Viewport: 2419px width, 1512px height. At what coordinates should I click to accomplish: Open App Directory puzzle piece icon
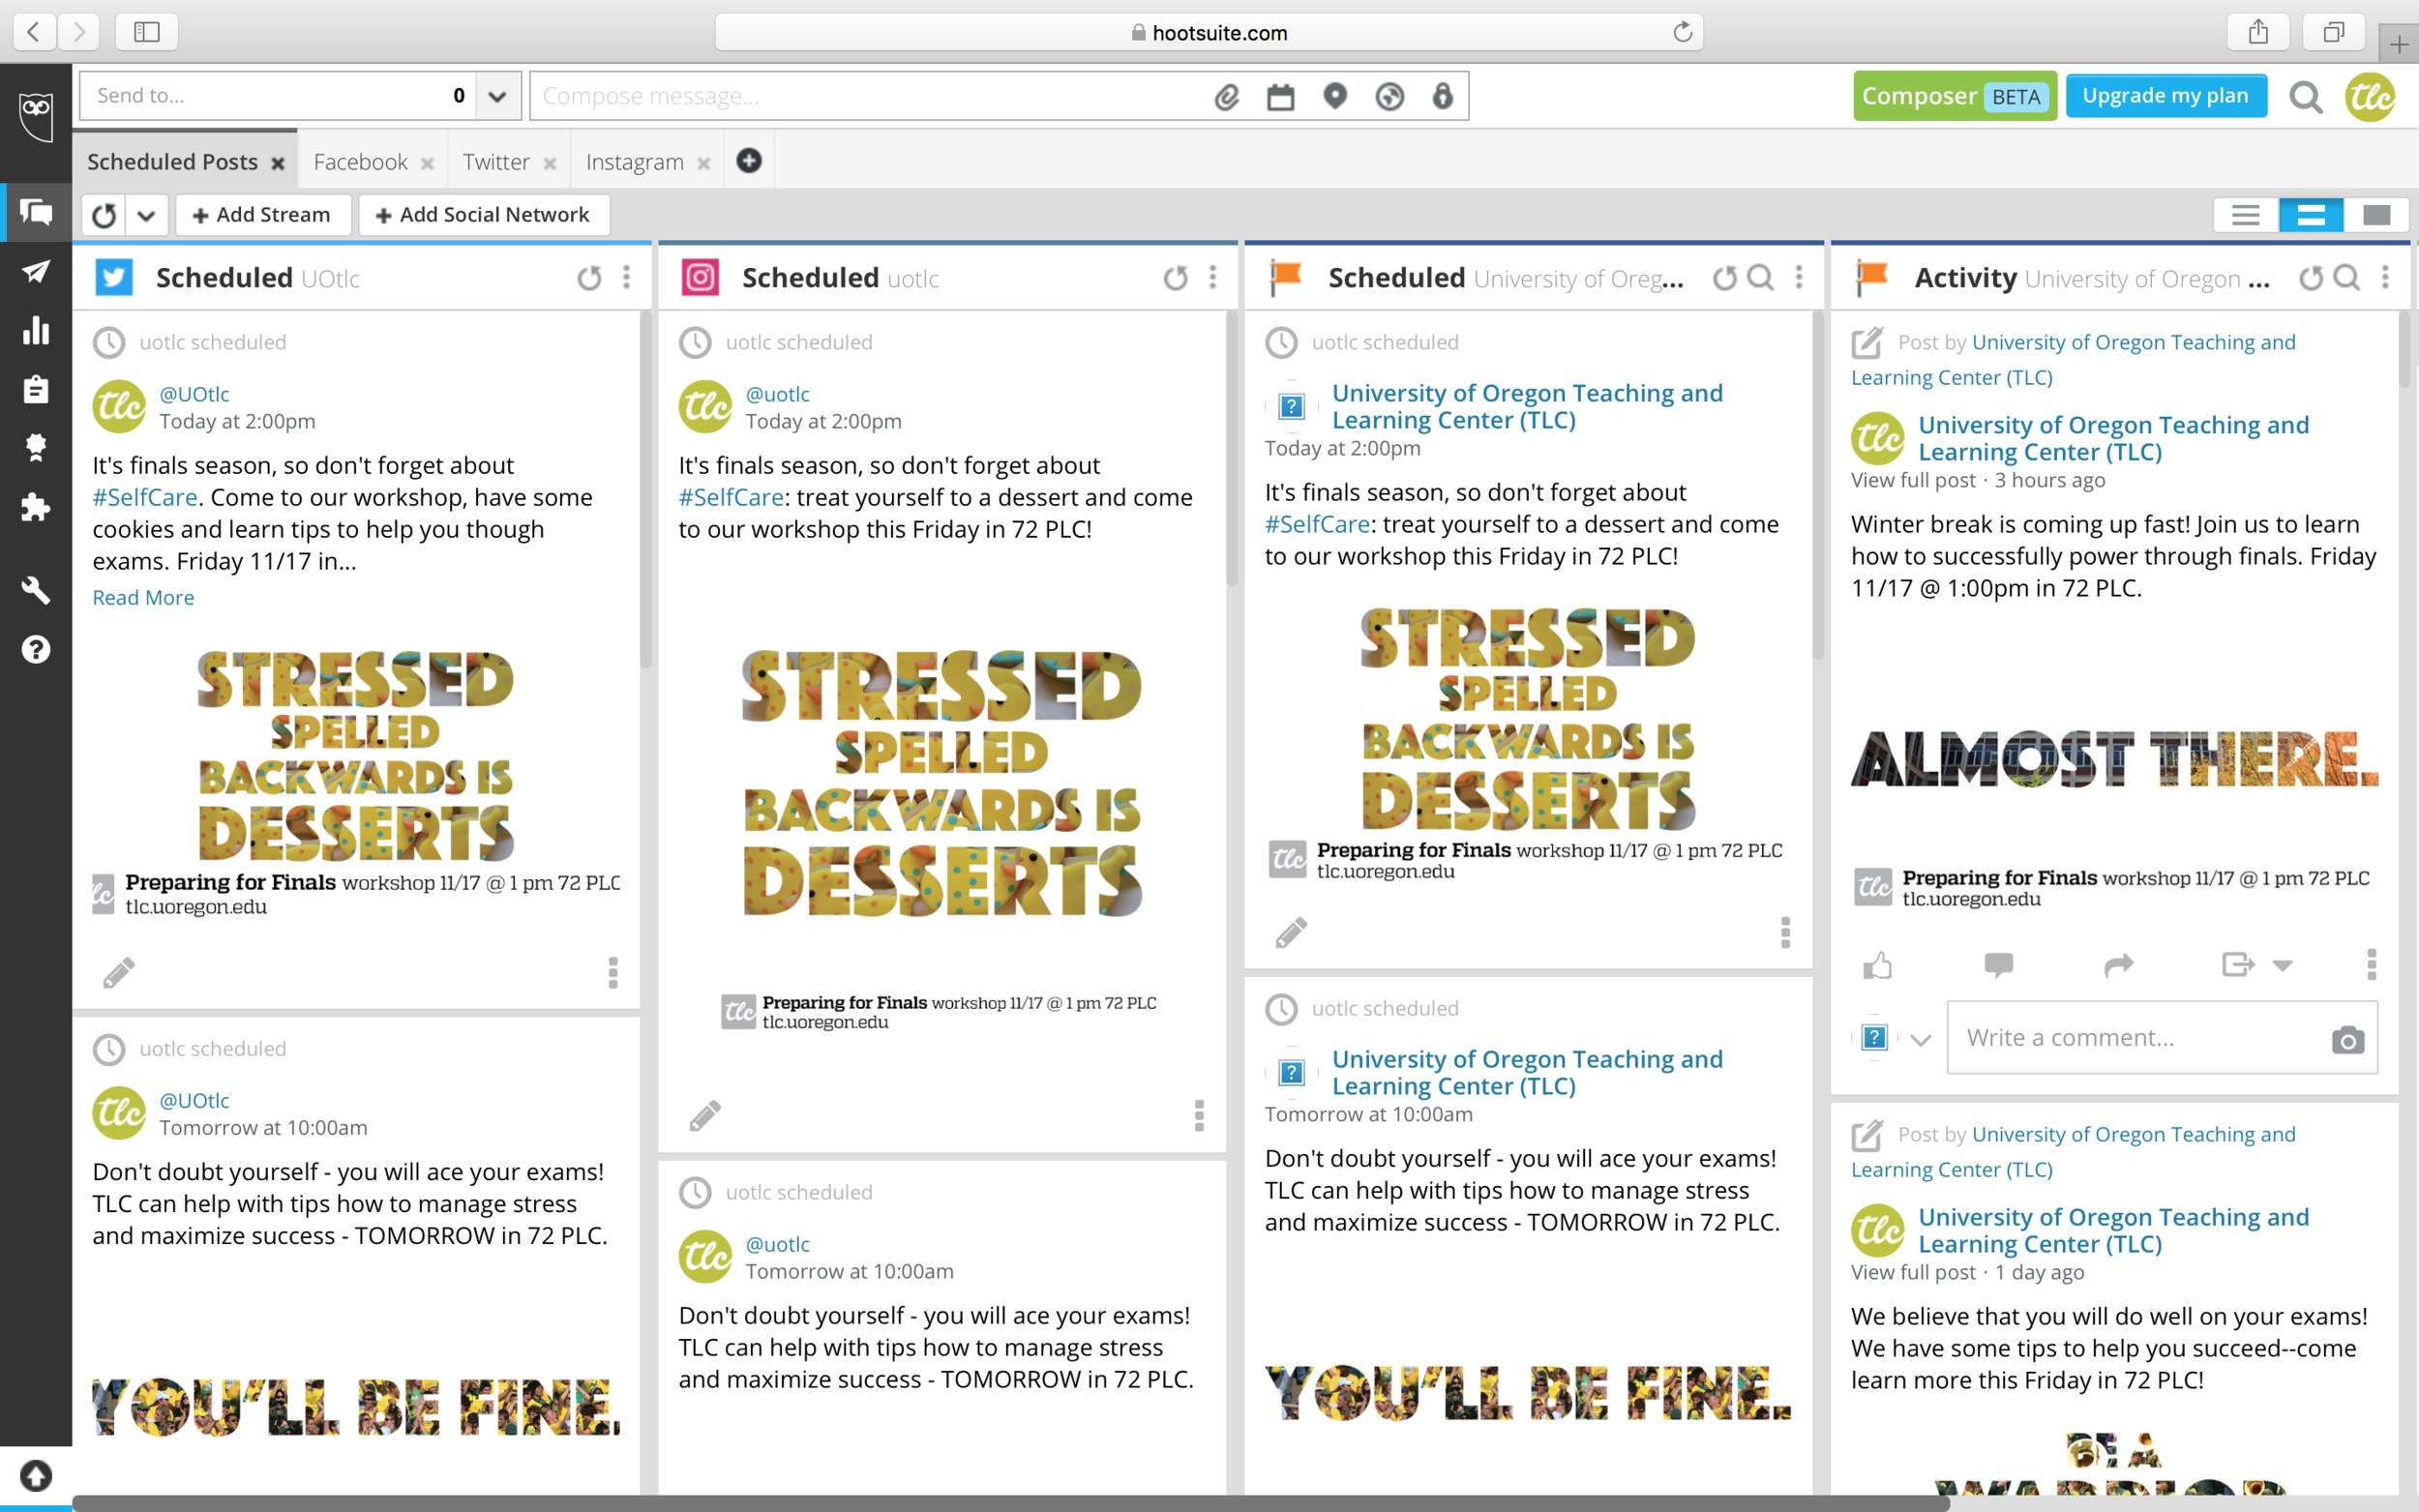click(x=36, y=507)
